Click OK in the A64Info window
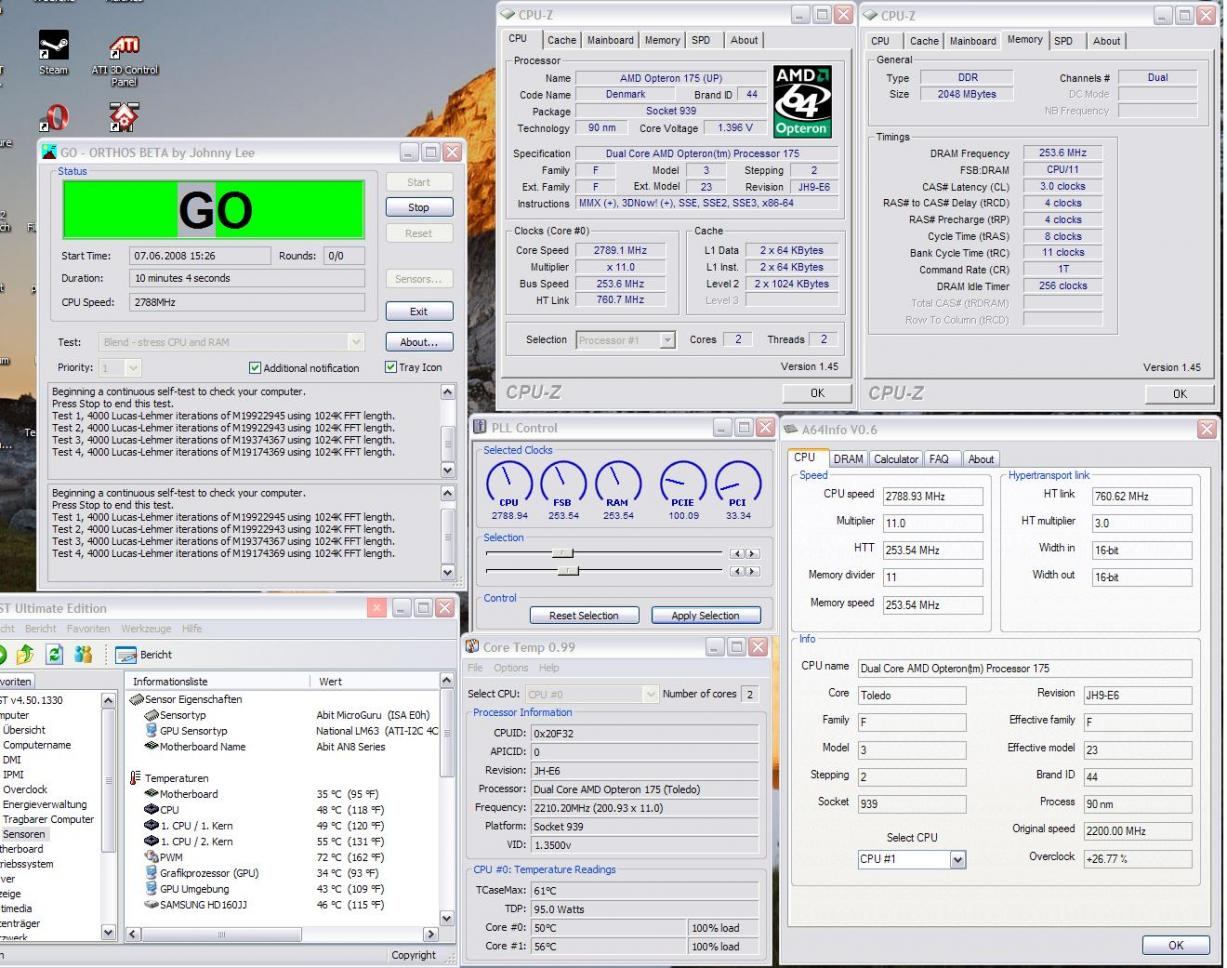1227x968 pixels. (1175, 945)
